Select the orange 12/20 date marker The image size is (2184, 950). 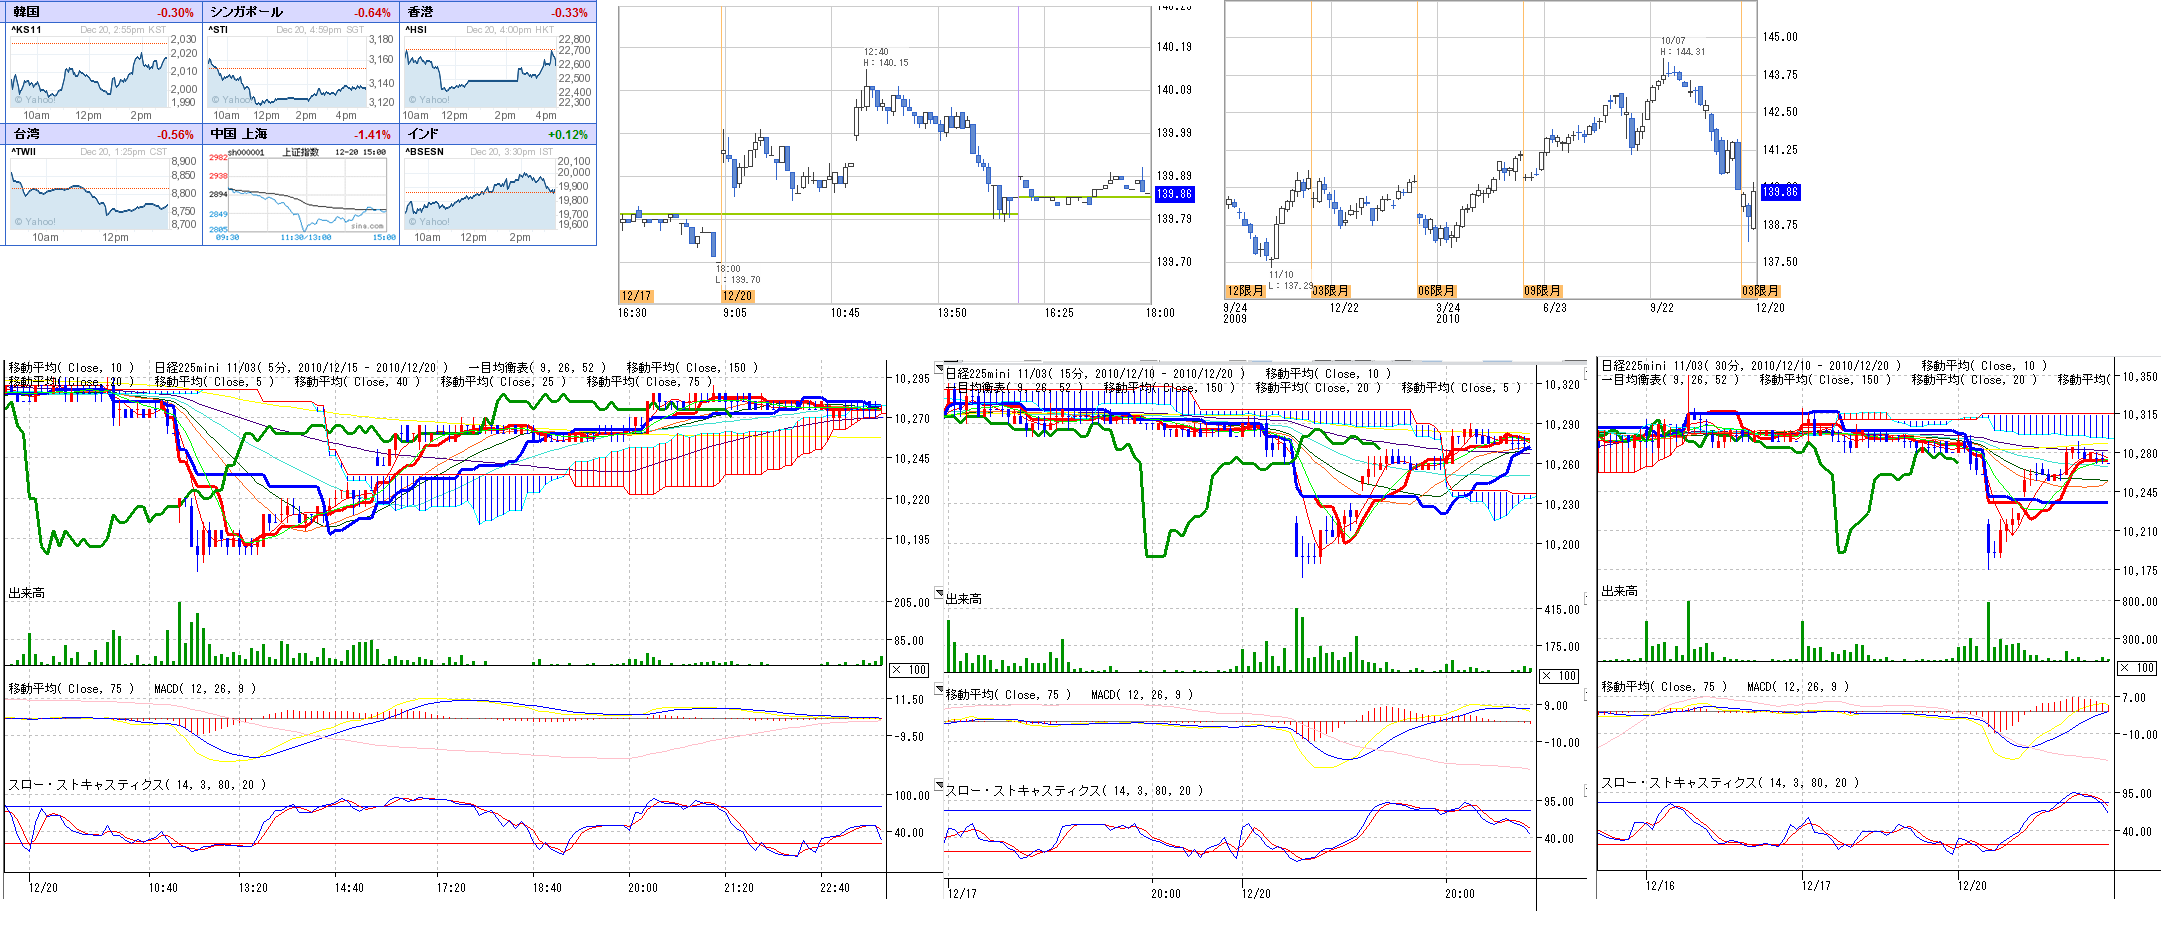pyautogui.click(x=736, y=296)
